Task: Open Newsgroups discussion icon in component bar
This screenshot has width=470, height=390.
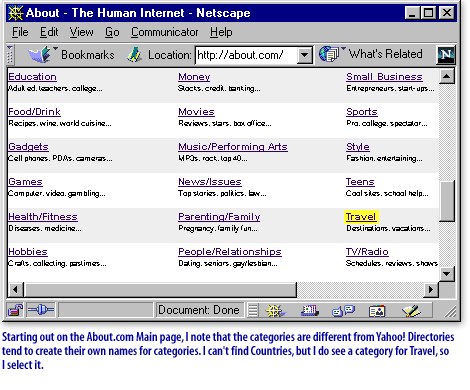Action: tap(343, 311)
